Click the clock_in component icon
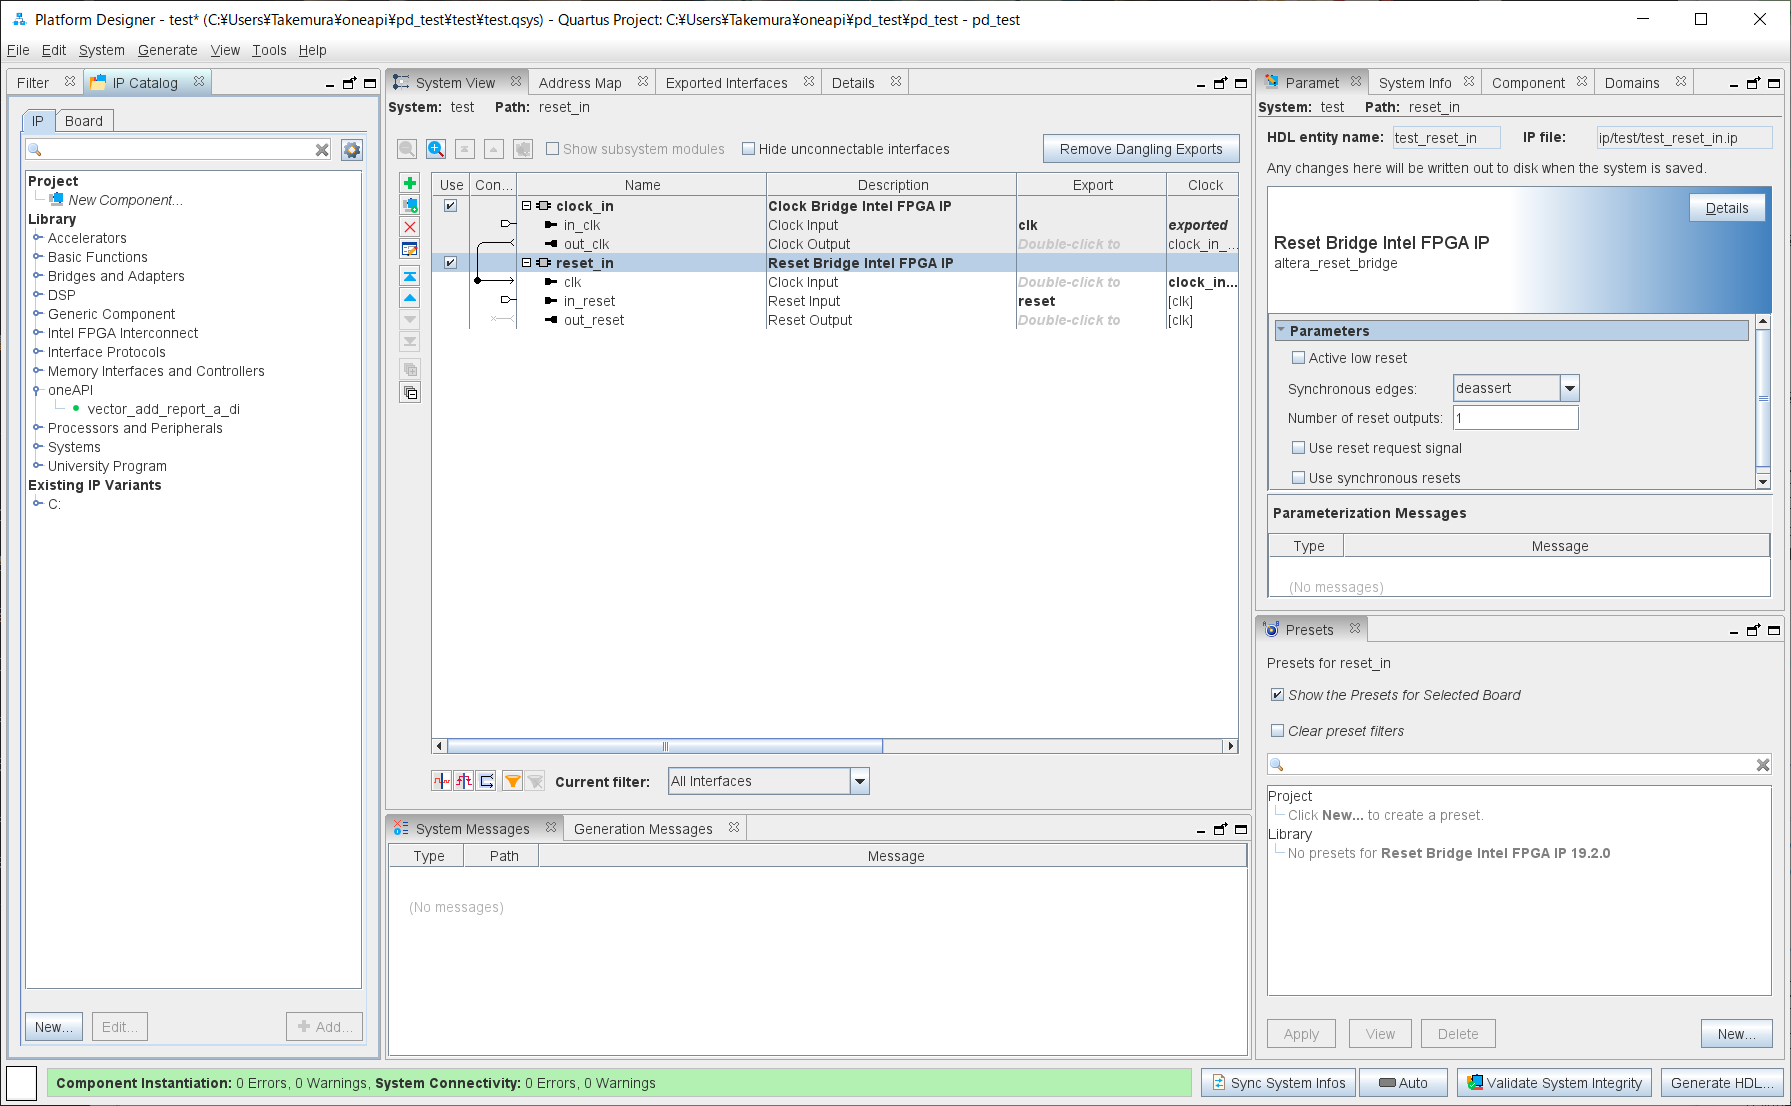 point(544,206)
